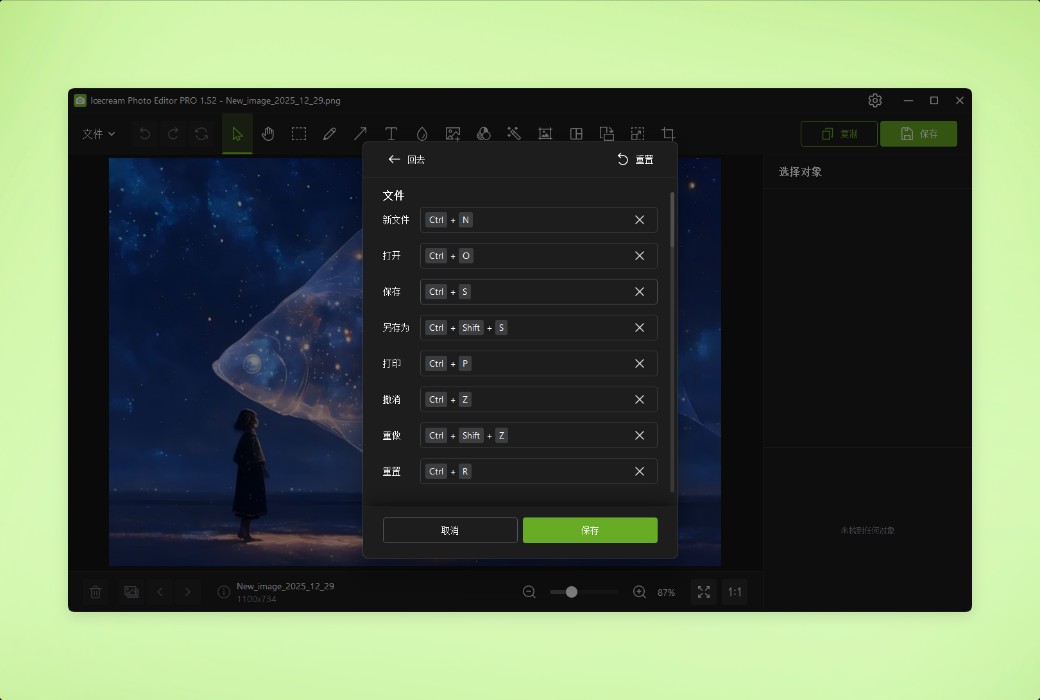Clear the Ctrl+N shortcut with its X
1040x700 pixels.
(x=640, y=220)
